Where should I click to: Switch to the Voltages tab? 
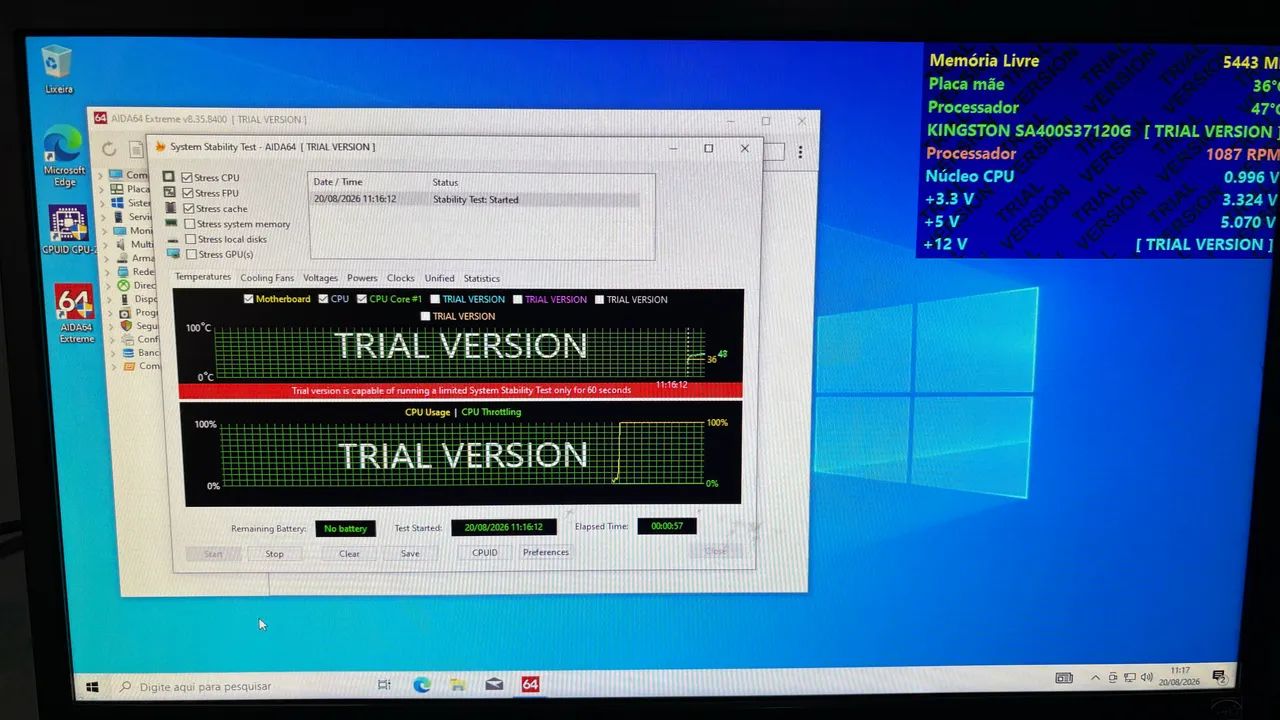click(321, 278)
